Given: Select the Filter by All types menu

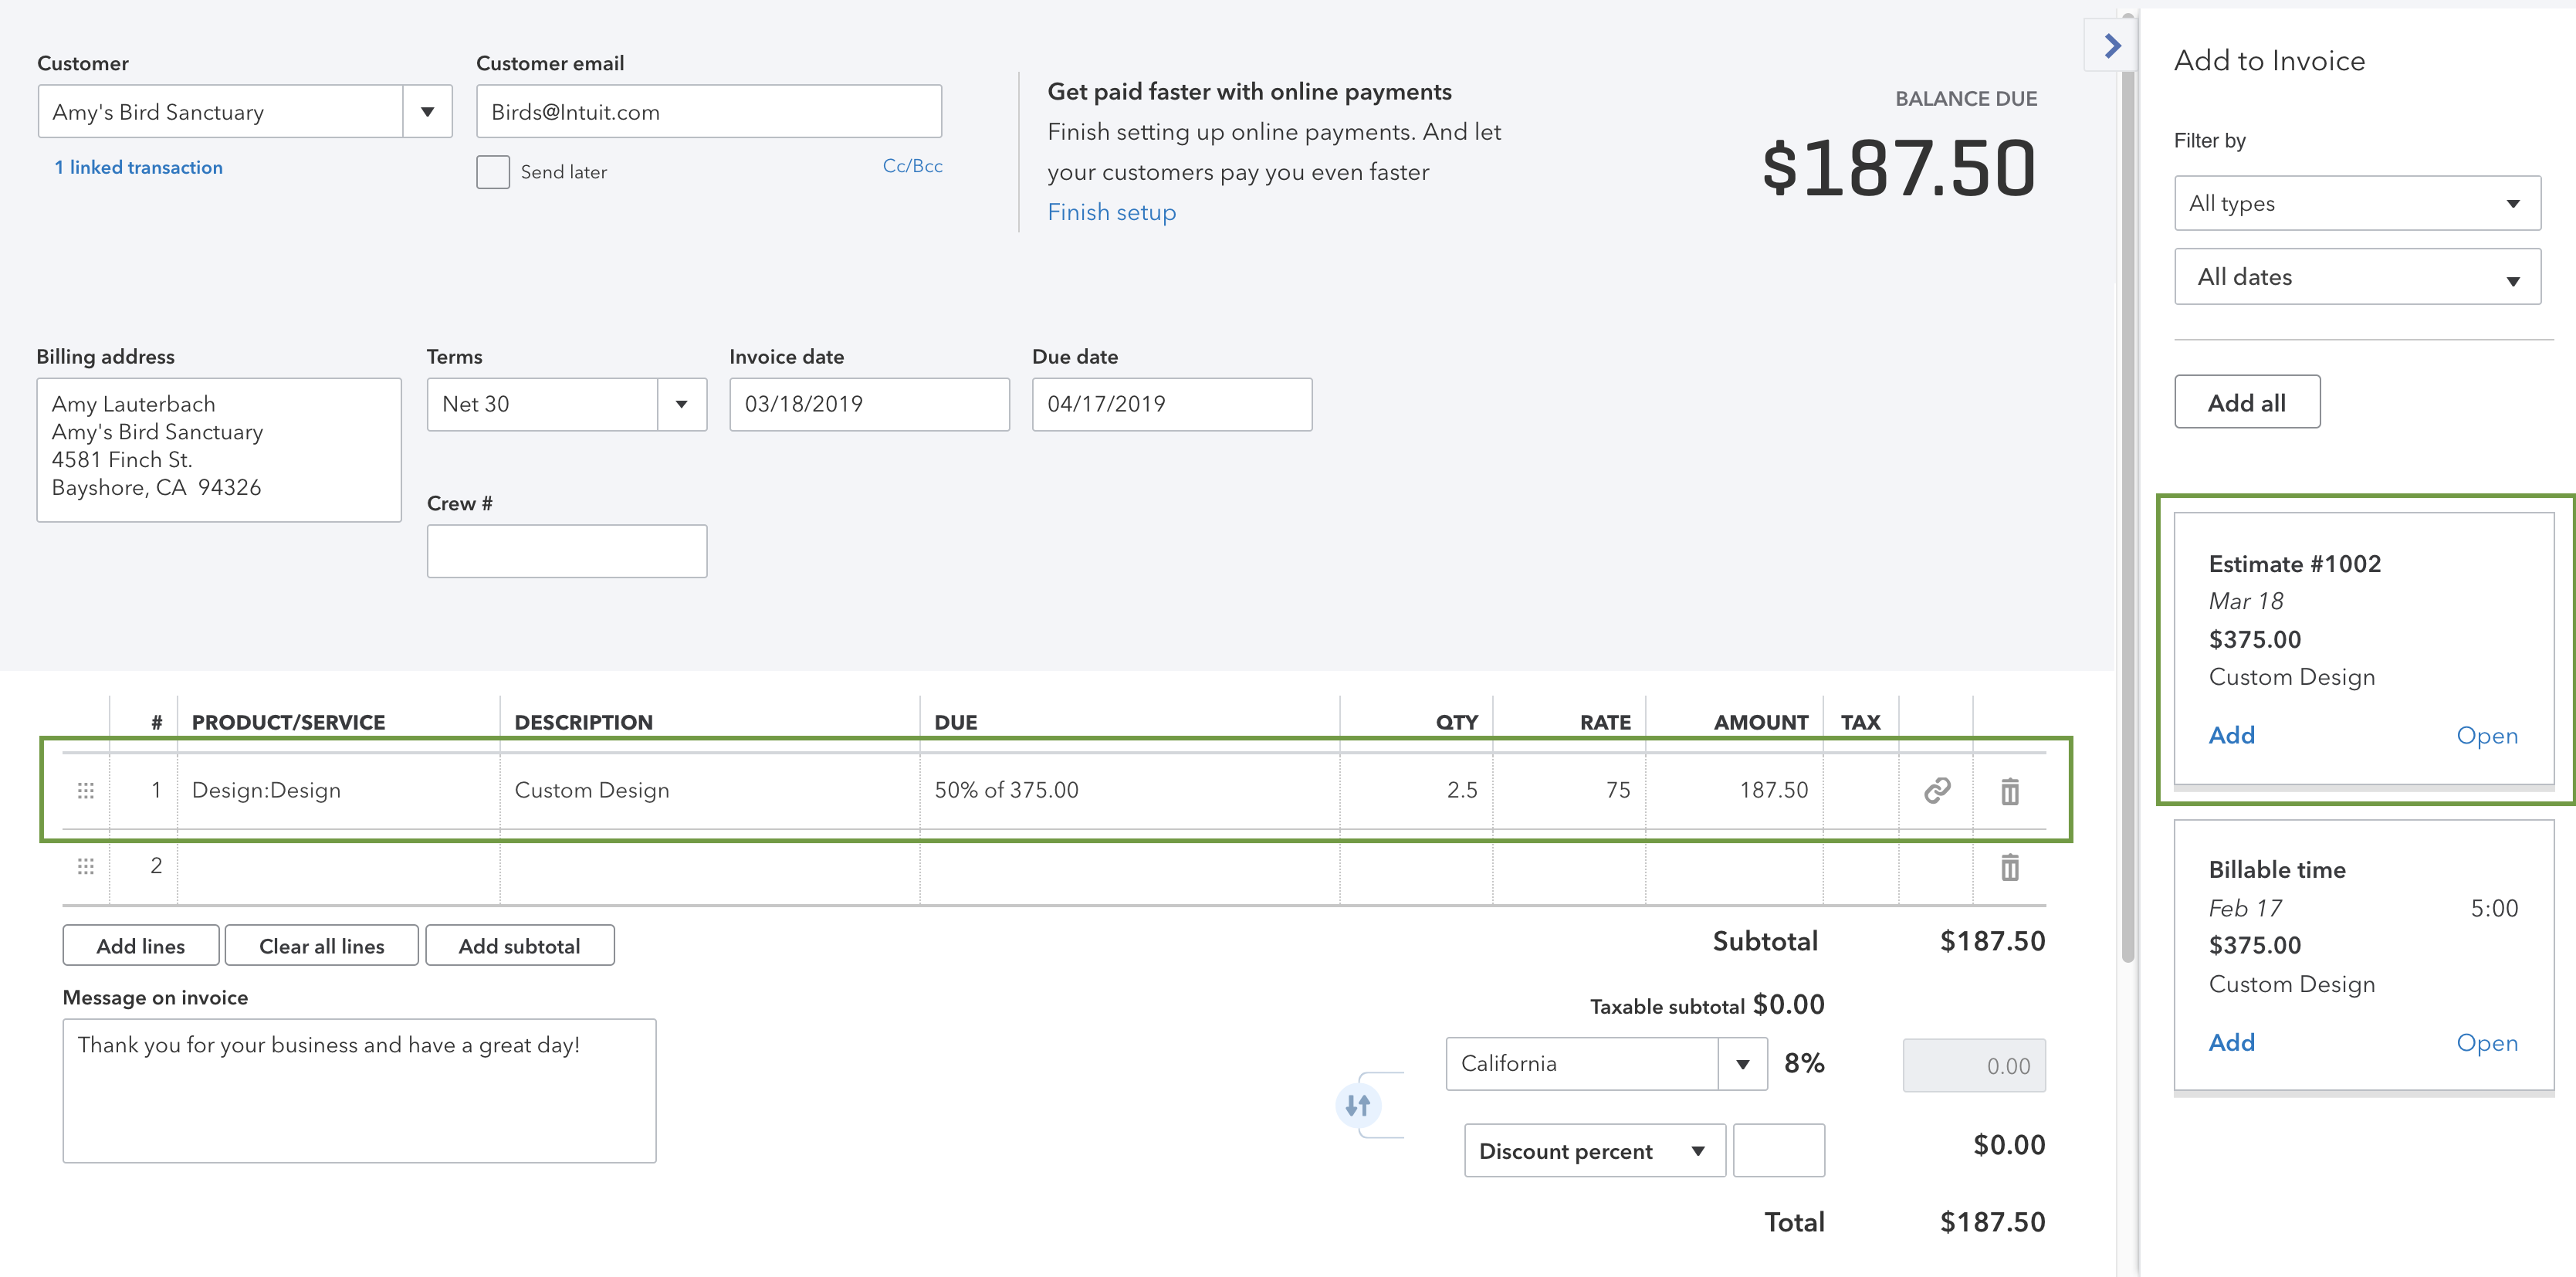Looking at the screenshot, I should (x=2361, y=204).
